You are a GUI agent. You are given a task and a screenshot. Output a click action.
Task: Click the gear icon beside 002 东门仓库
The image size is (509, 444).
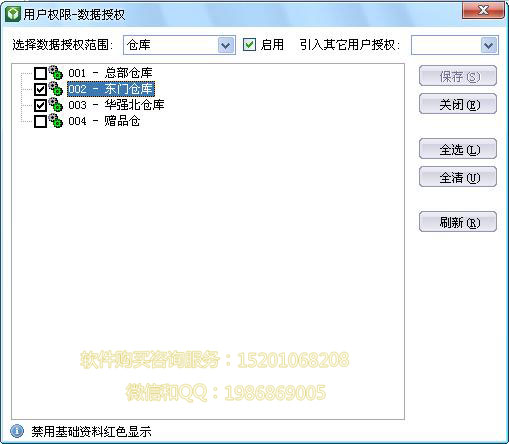coord(55,89)
